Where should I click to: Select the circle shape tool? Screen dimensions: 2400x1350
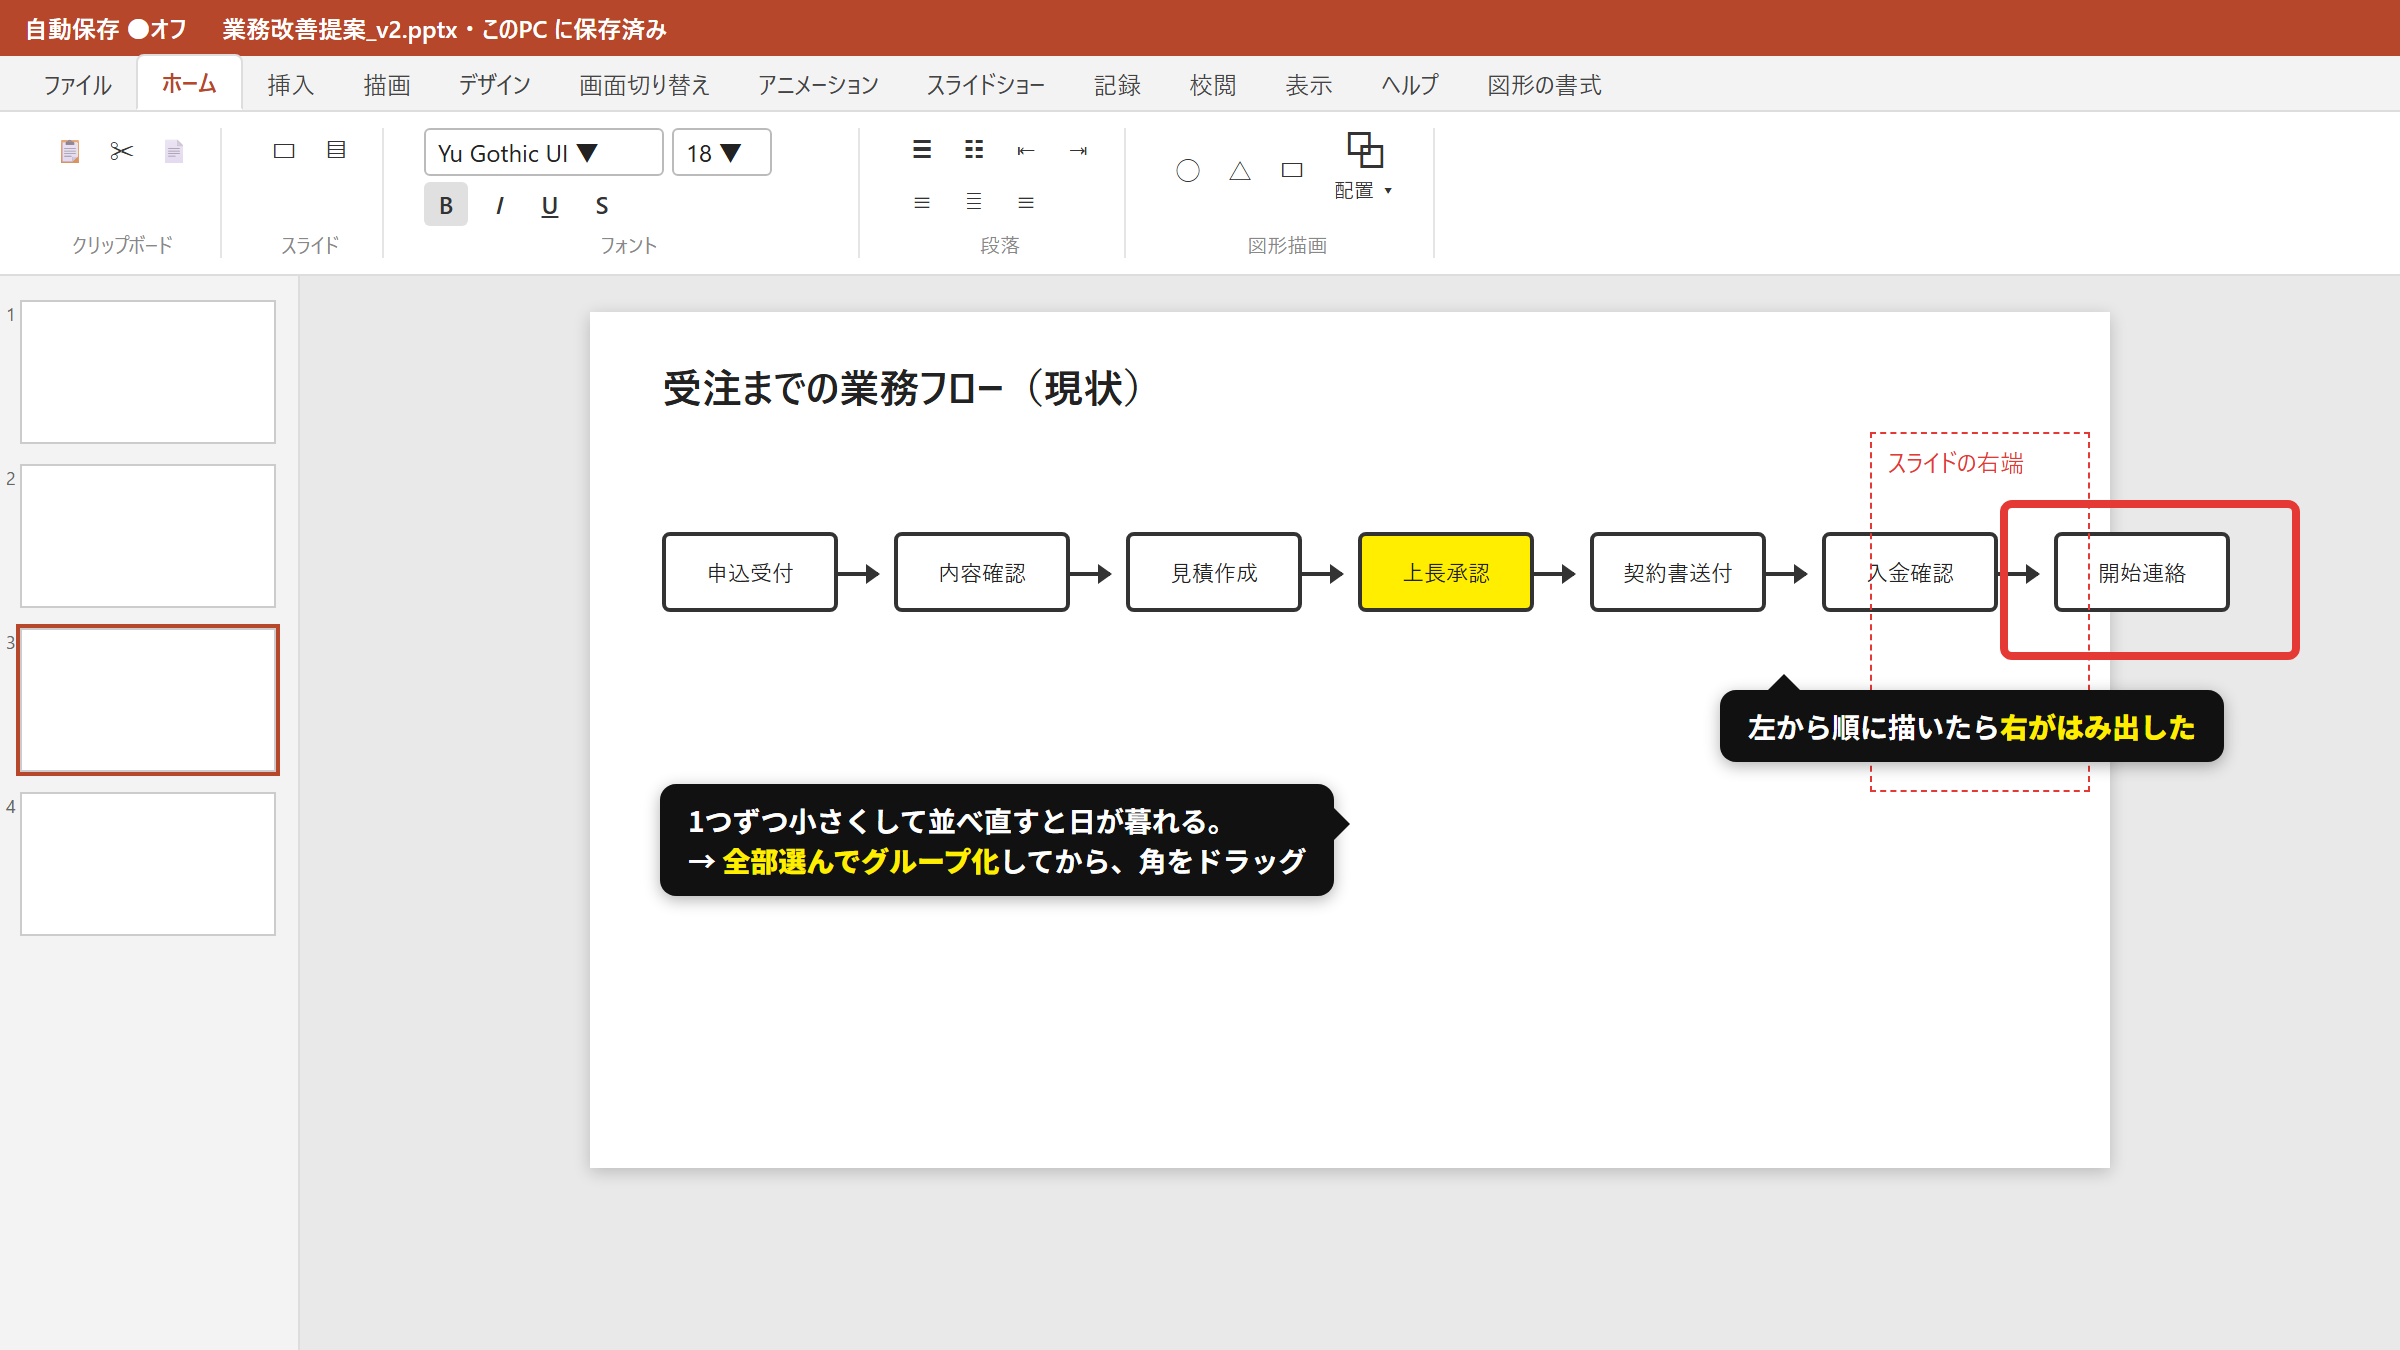click(1188, 171)
